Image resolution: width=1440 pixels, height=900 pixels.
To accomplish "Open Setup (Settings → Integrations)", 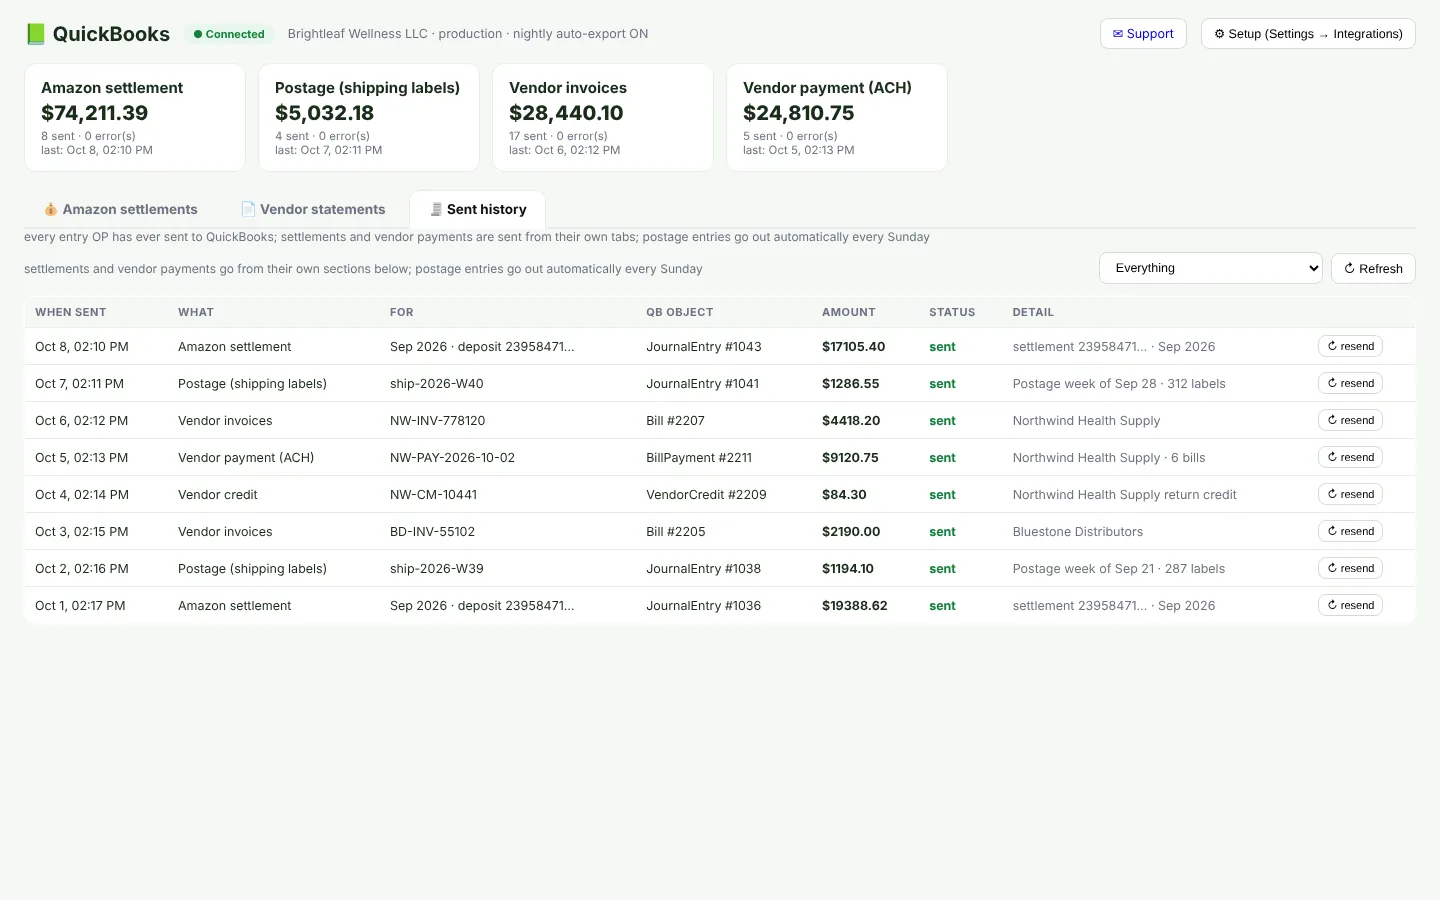I will point(1308,34).
